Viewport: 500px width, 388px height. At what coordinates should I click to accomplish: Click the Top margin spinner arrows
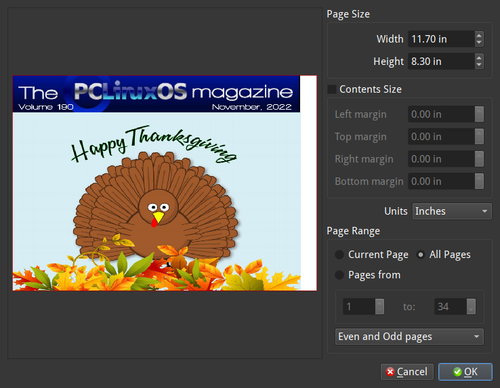point(479,137)
